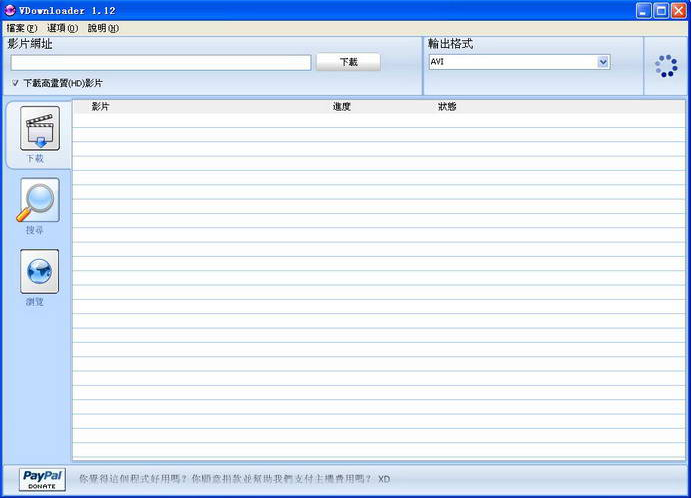The image size is (692, 498).
Task: Click the donation message text at the bottom
Action: pos(234,479)
